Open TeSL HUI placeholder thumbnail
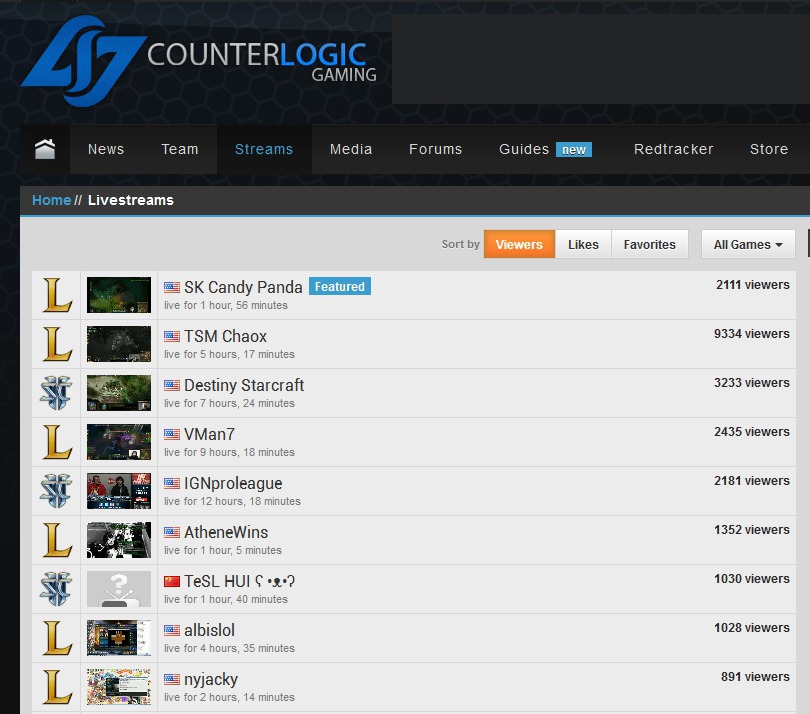This screenshot has height=714, width=810. coord(119,589)
